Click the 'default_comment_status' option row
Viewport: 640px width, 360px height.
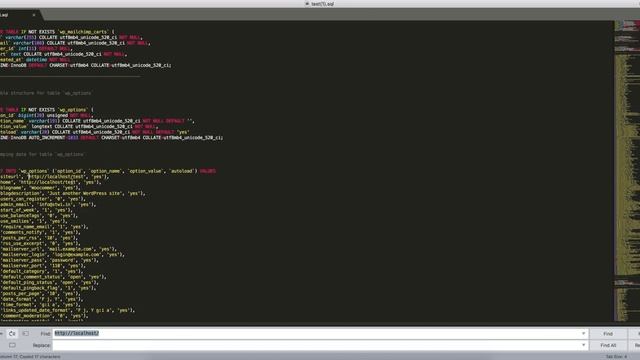[x=53, y=277]
